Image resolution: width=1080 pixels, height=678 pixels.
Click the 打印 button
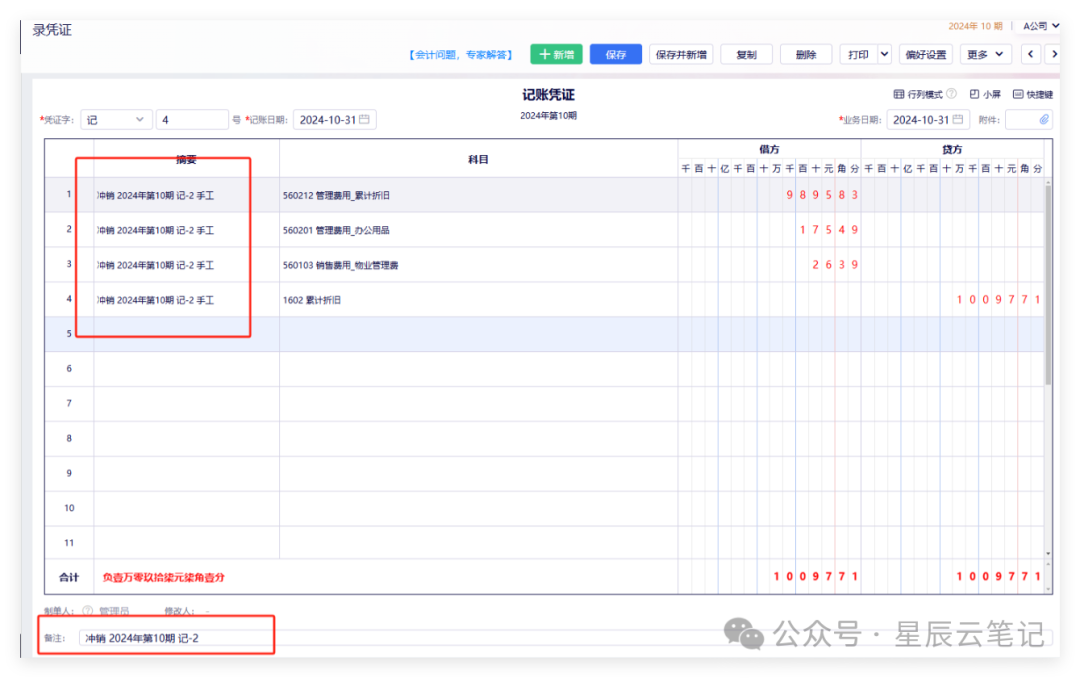pyautogui.click(x=858, y=54)
